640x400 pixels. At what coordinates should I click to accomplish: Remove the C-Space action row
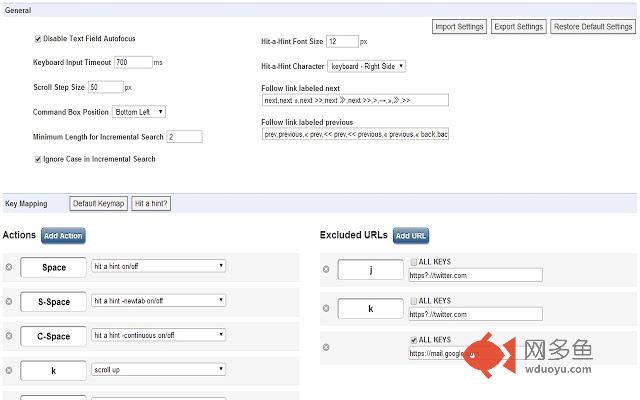pyautogui.click(x=9, y=336)
